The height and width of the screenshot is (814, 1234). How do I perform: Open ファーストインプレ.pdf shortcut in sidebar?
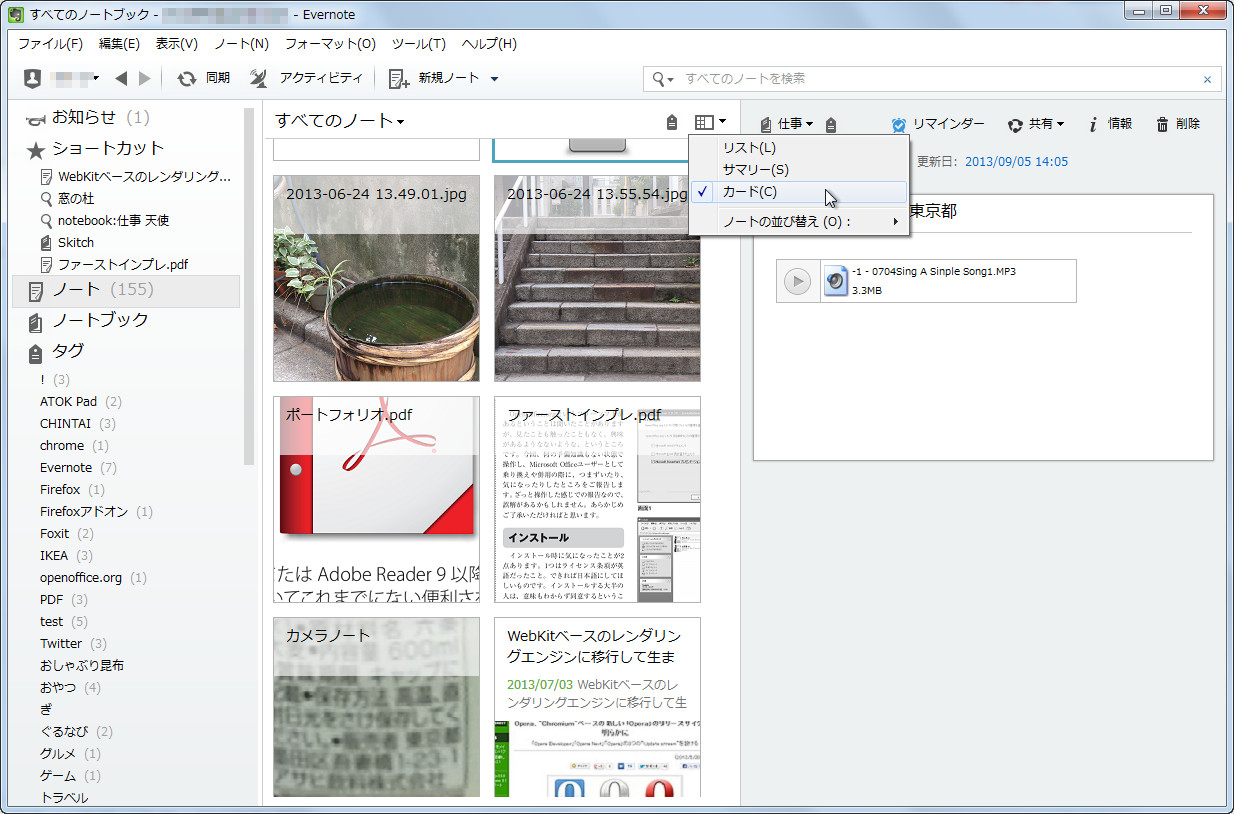(x=114, y=264)
